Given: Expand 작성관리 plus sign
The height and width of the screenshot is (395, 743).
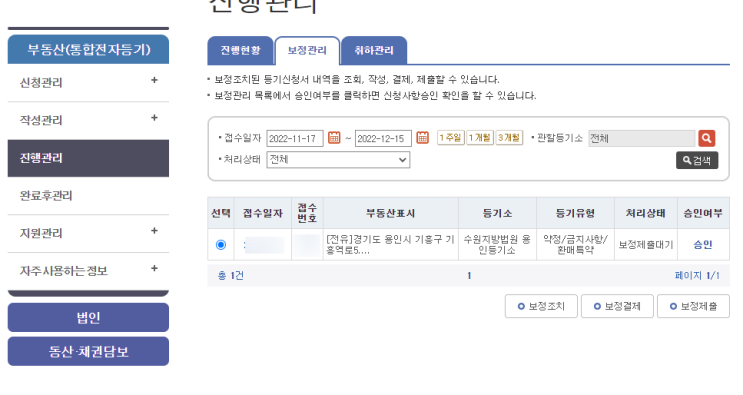Looking at the screenshot, I should point(154,118).
